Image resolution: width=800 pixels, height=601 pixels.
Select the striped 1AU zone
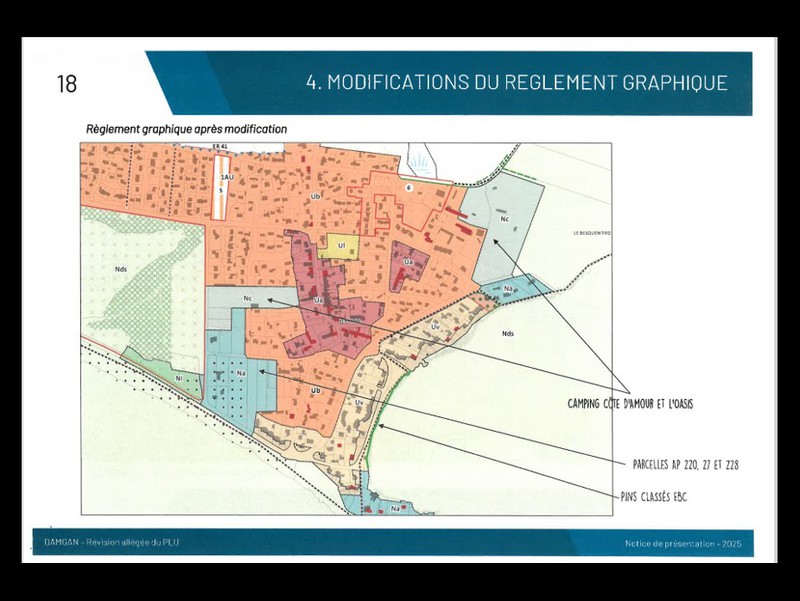click(x=221, y=187)
